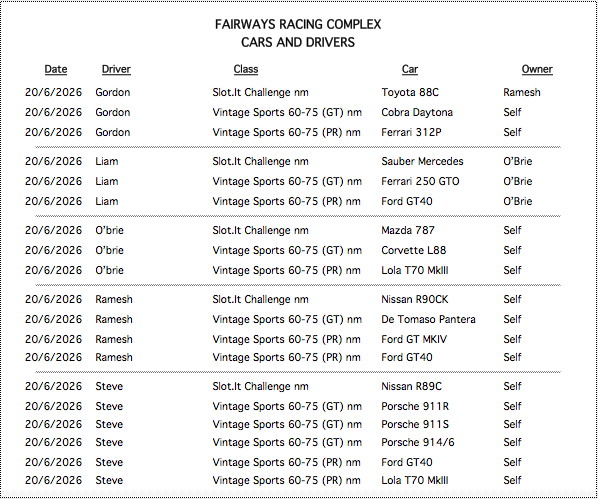Click the Porsche 911R car entry
The width and height of the screenshot is (598, 499).
click(415, 406)
